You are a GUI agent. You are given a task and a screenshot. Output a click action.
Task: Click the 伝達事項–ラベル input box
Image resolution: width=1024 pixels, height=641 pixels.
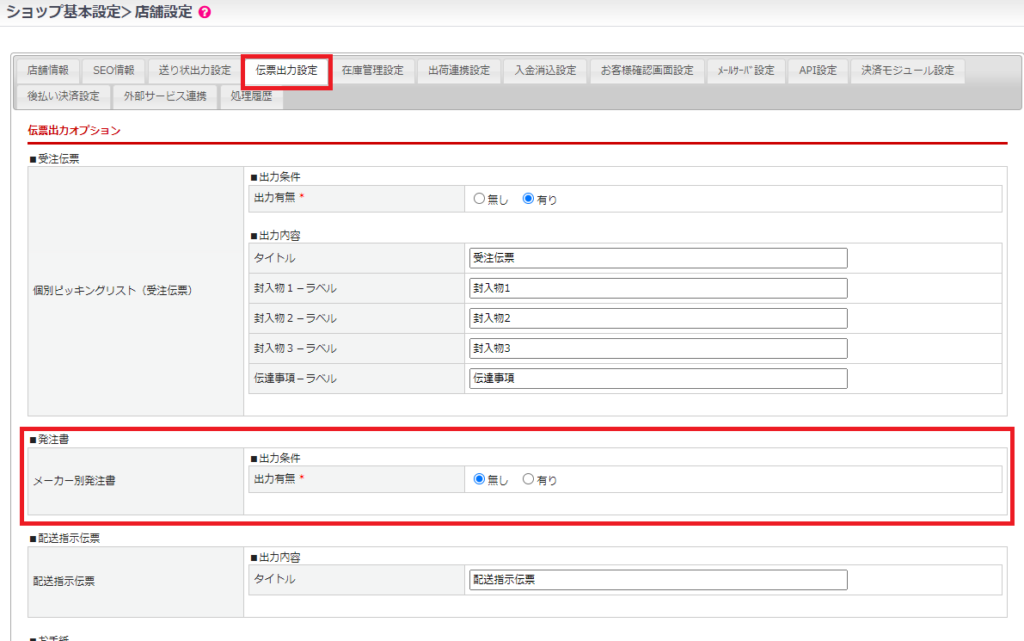657,379
